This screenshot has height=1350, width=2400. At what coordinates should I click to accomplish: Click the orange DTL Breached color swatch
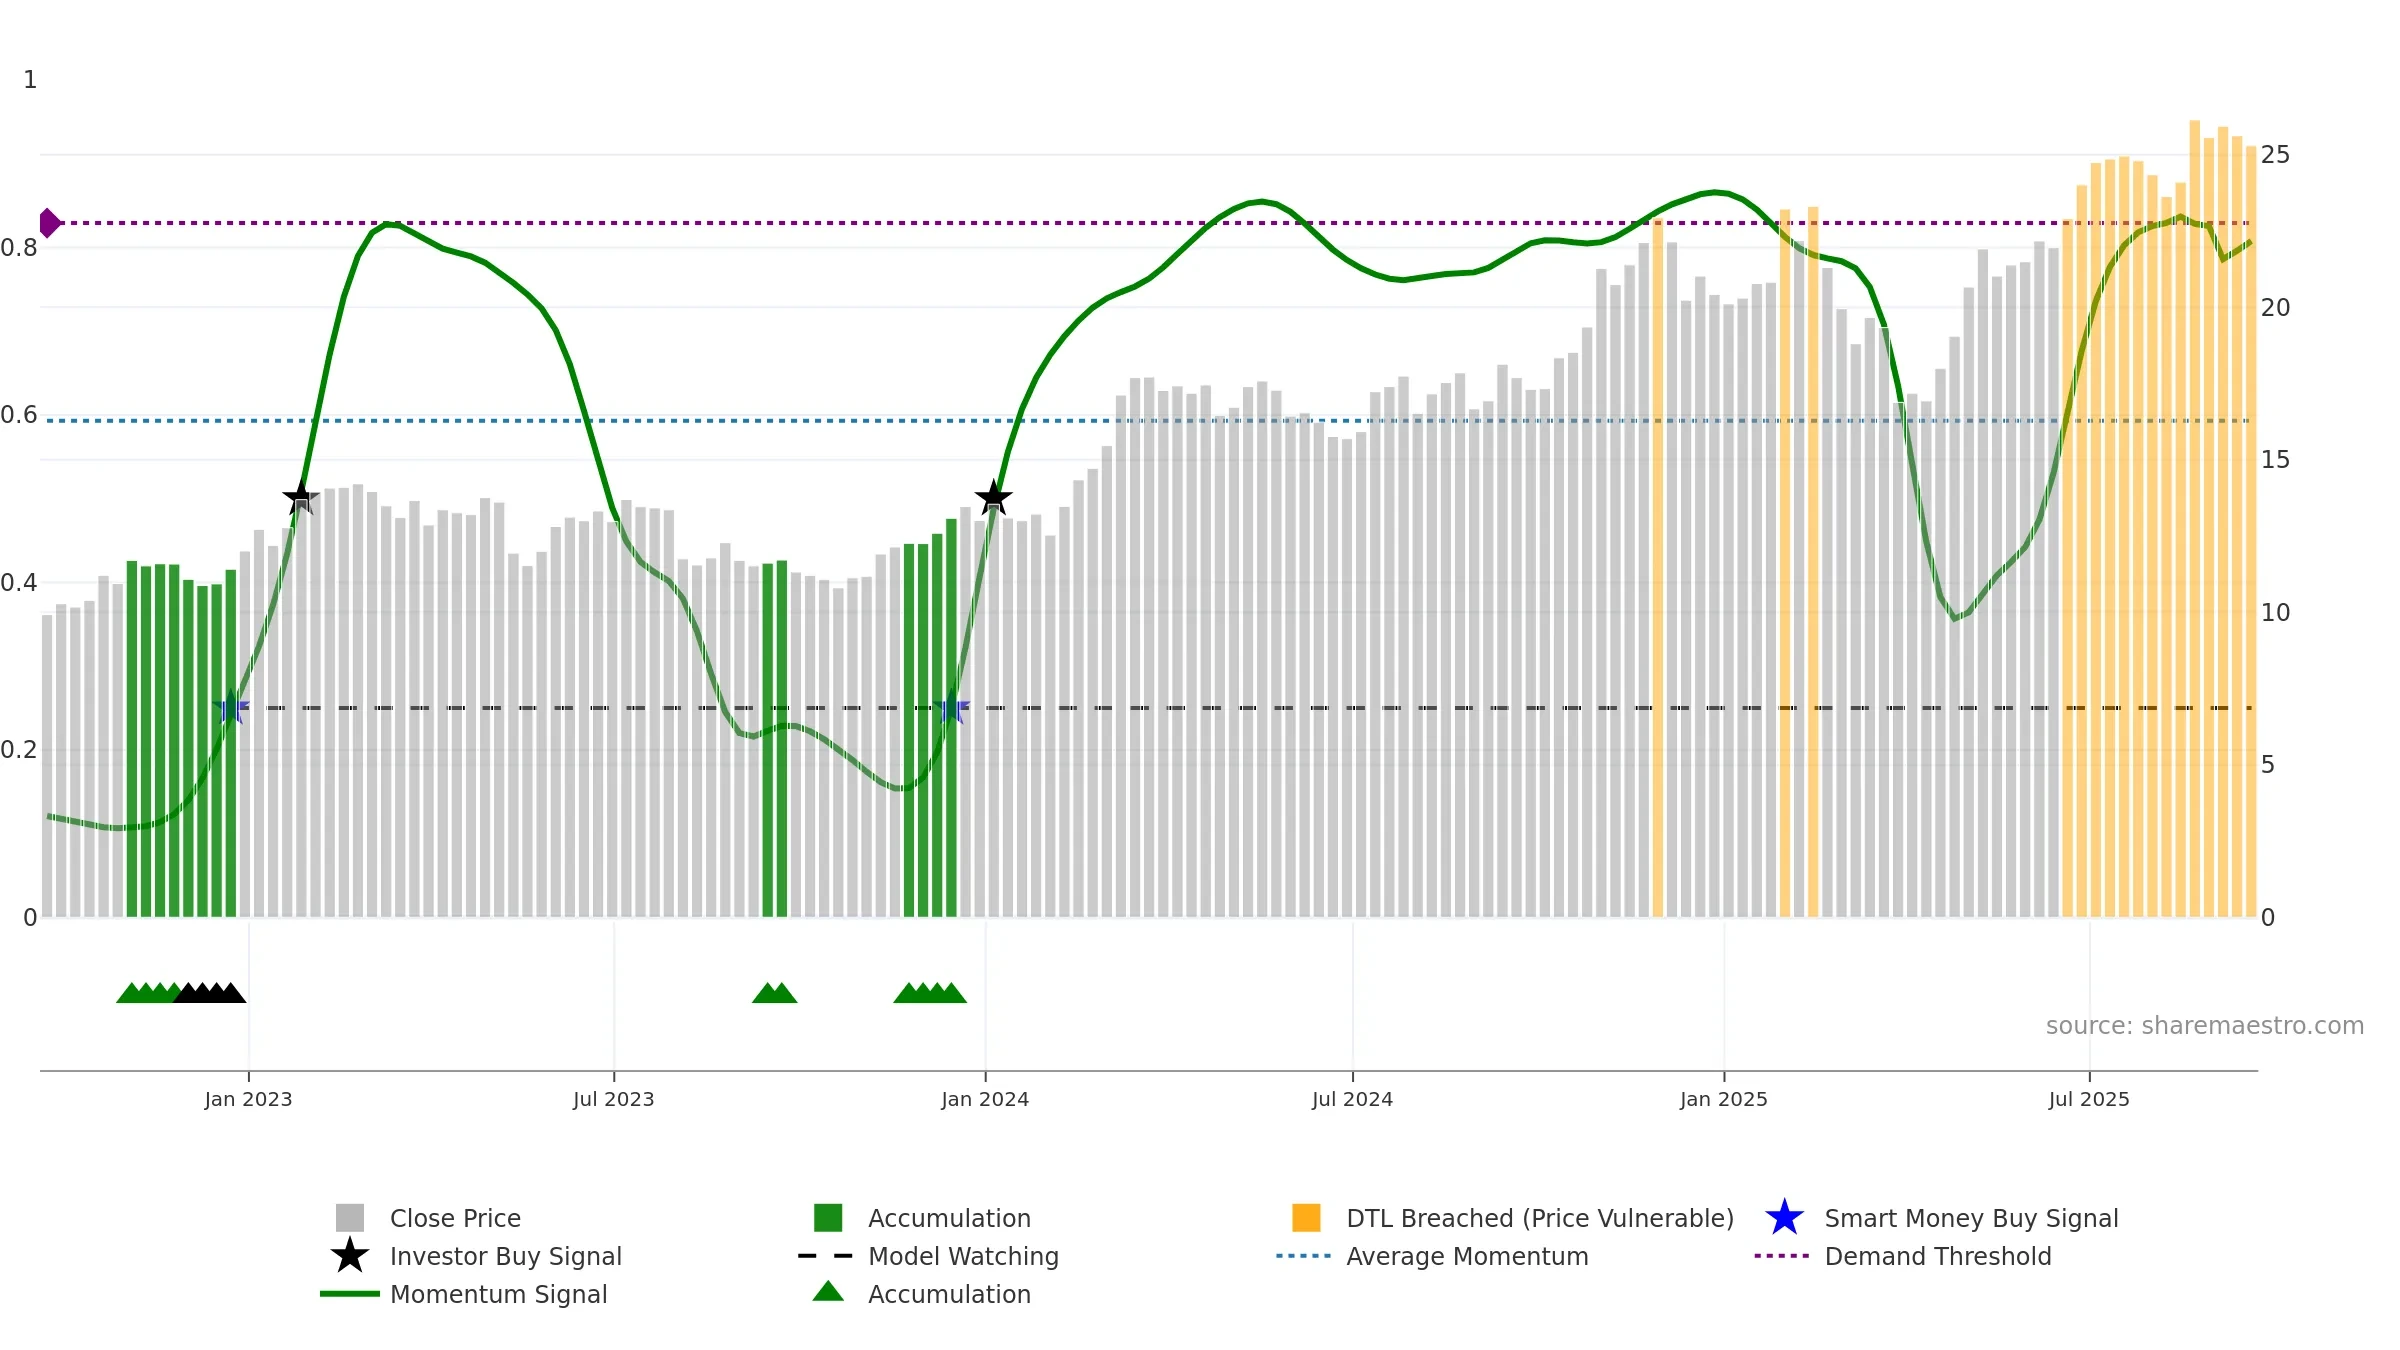coord(1306,1218)
